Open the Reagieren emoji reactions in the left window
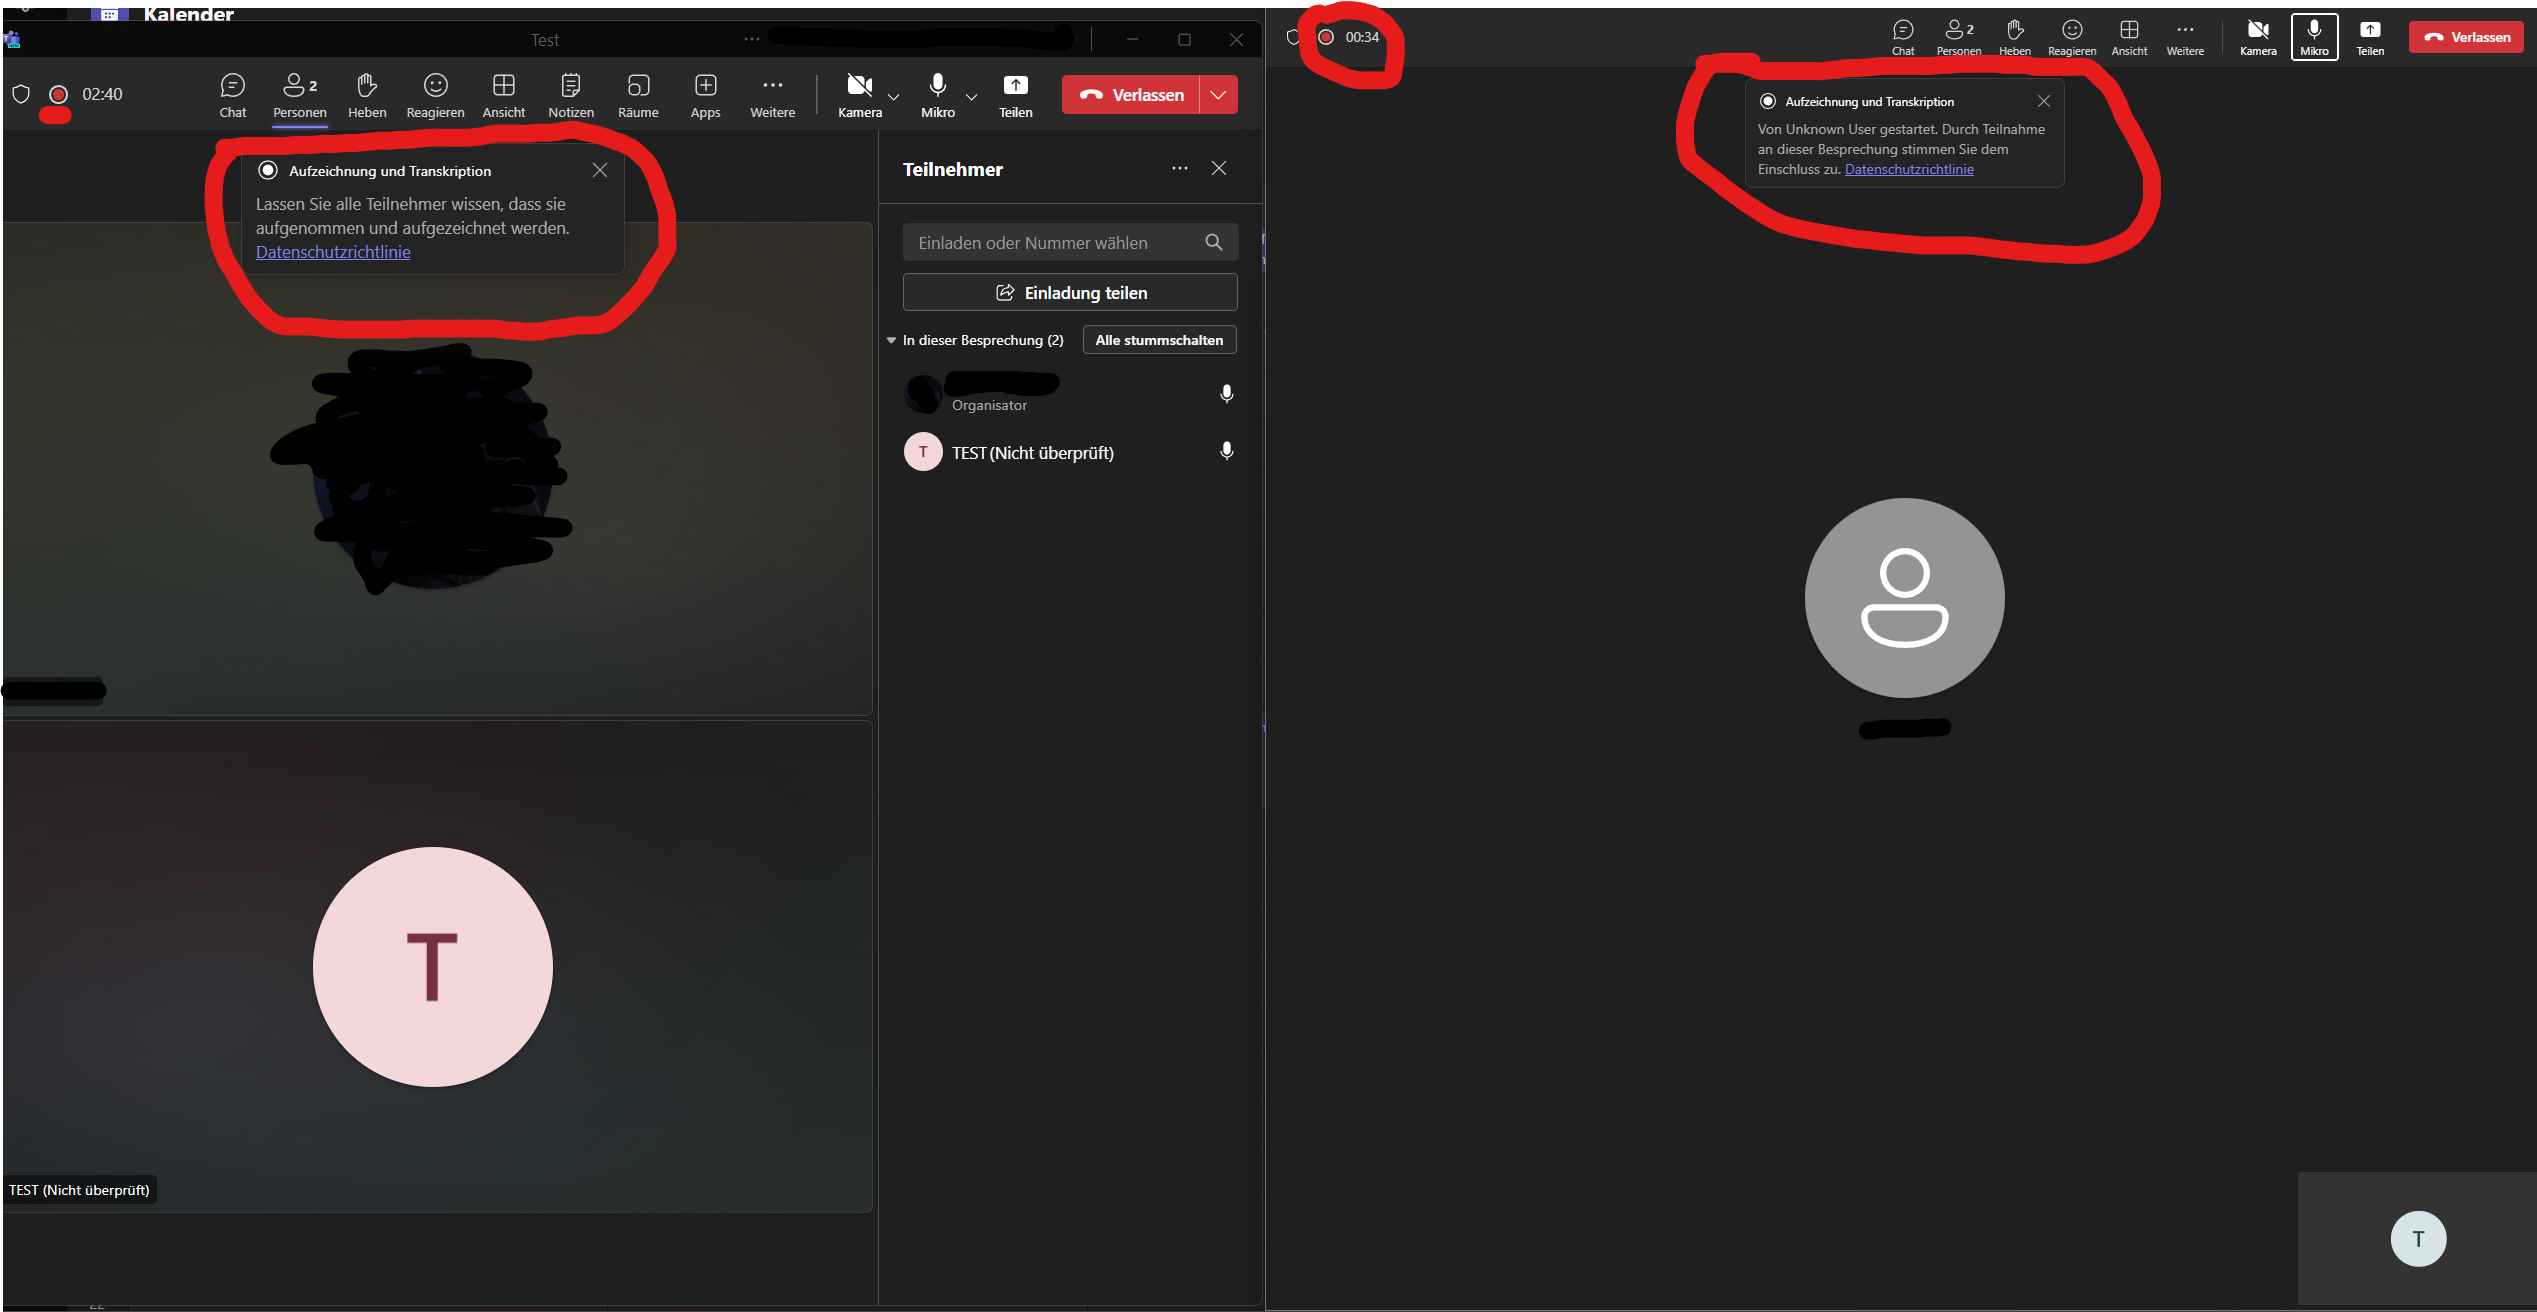This screenshot has width=2537, height=1312. [435, 95]
